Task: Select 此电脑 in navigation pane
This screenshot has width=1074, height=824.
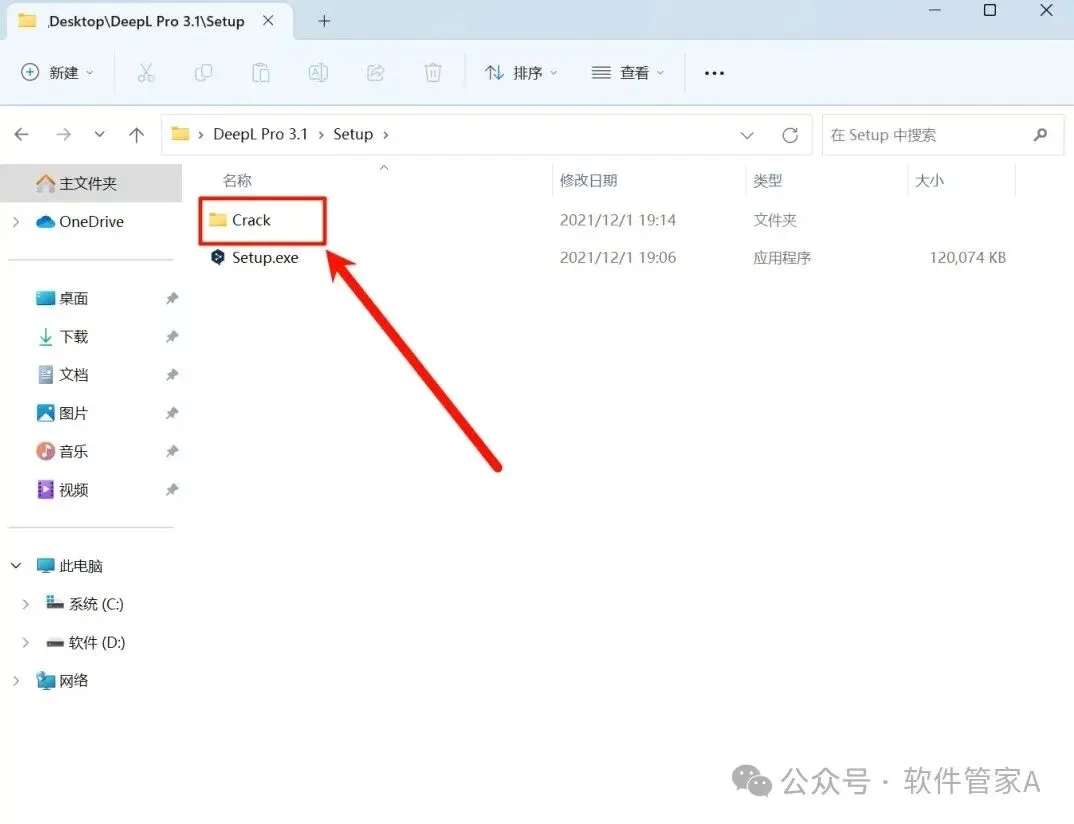Action: click(x=69, y=566)
